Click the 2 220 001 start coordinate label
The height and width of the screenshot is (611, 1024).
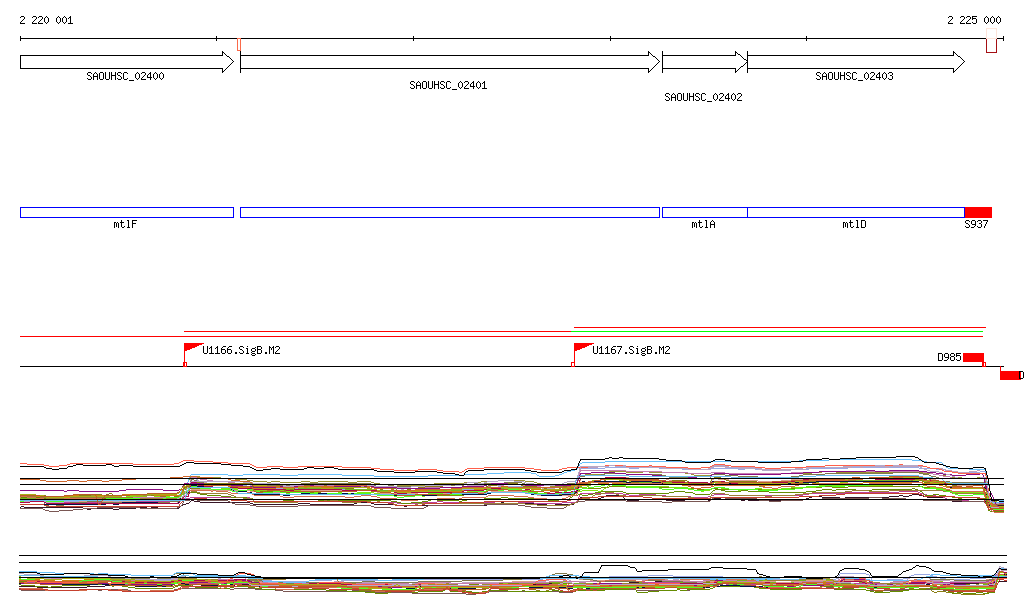[46, 20]
